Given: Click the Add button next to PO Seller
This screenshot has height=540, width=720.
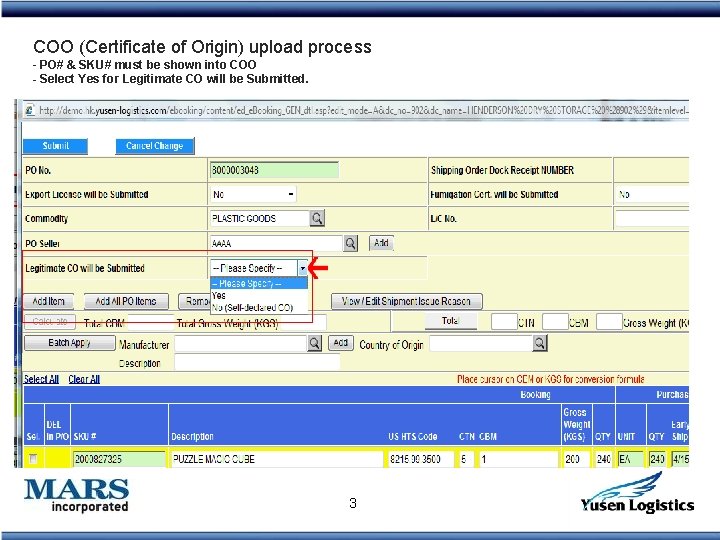Looking at the screenshot, I should coord(381,243).
